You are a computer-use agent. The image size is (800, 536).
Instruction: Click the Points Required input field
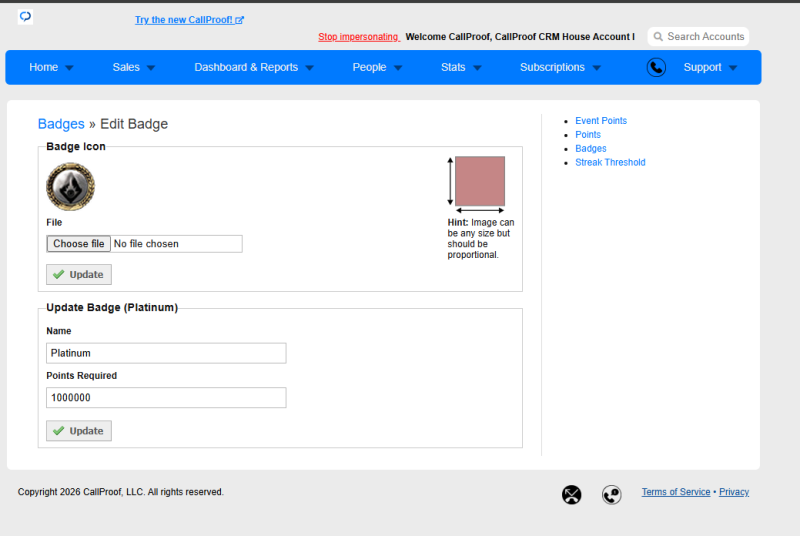coord(166,398)
